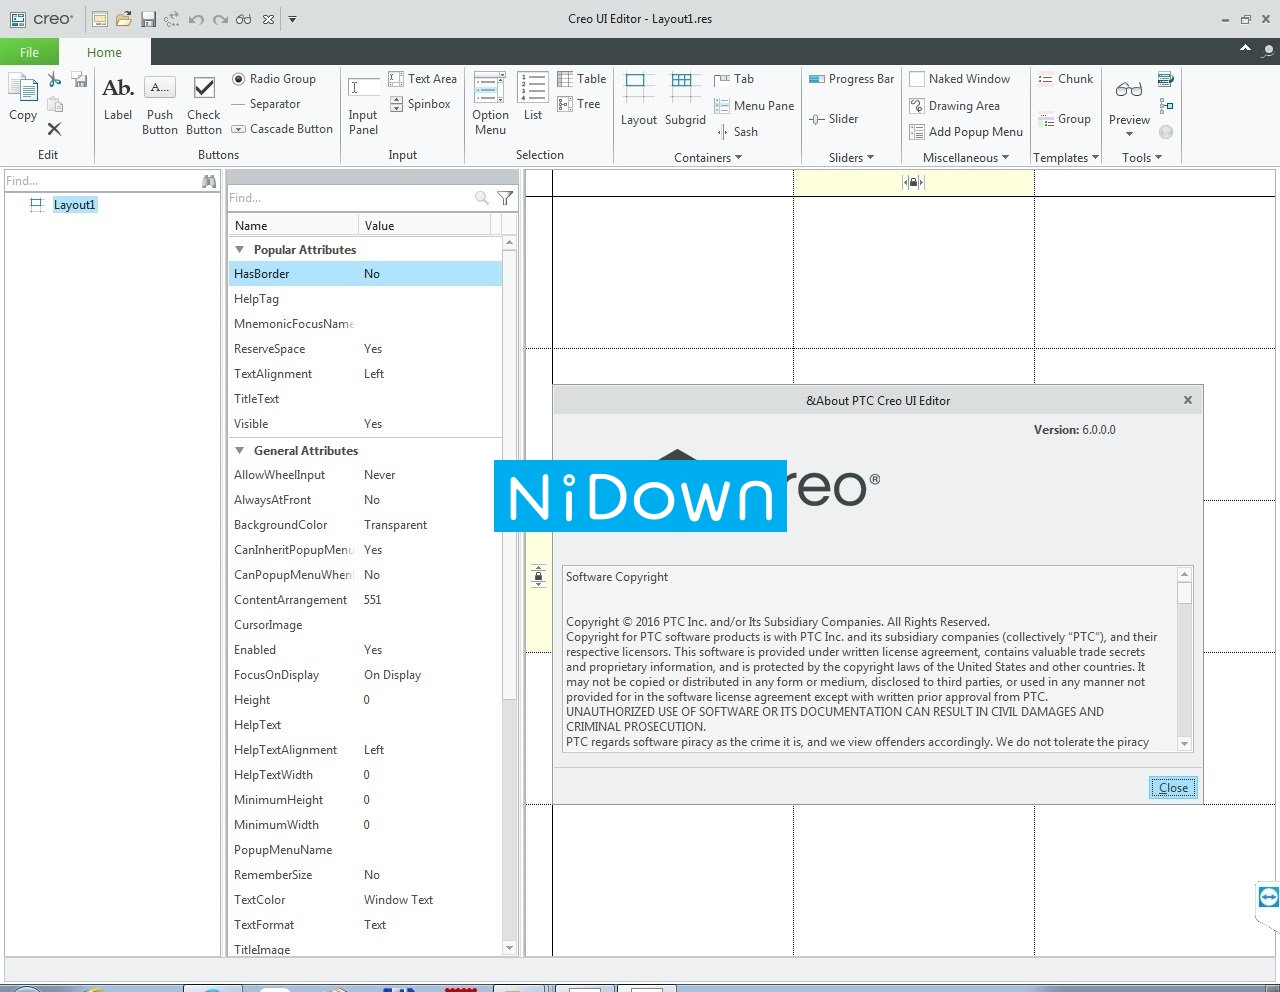Insert a Push Button component

160,105
